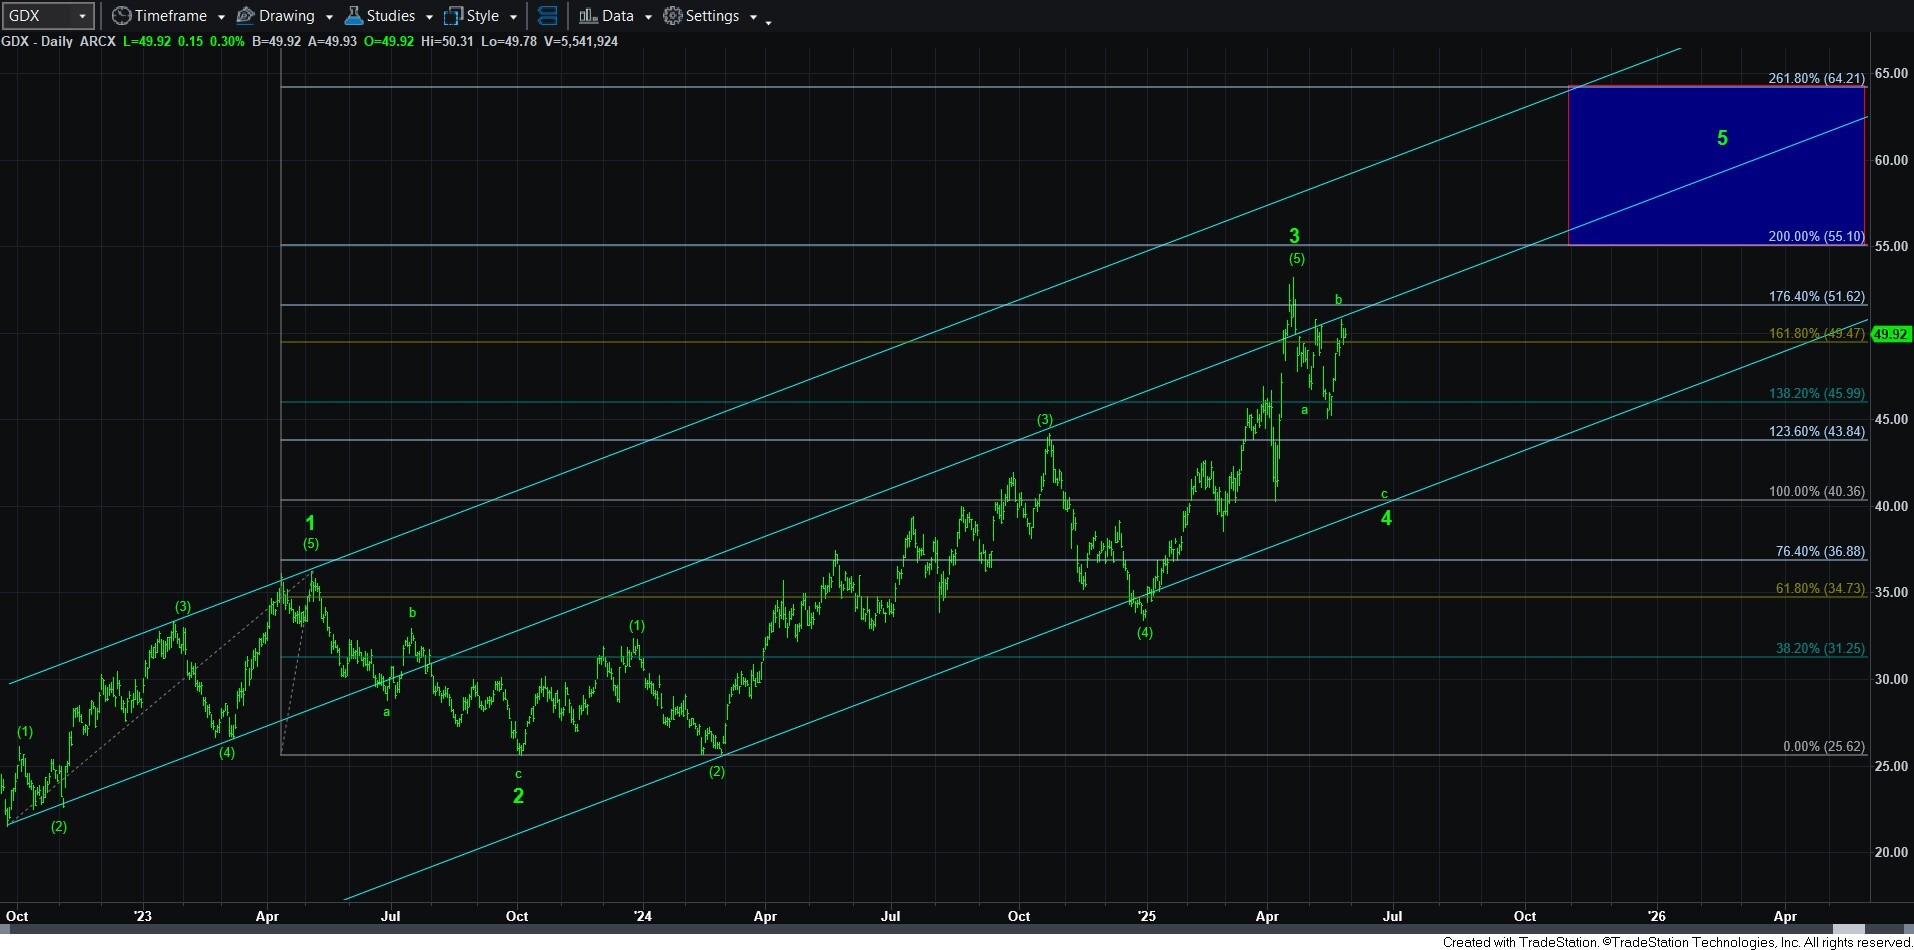Click the '26 year marker on time axis
Image resolution: width=1914 pixels, height=950 pixels.
coord(1657,916)
